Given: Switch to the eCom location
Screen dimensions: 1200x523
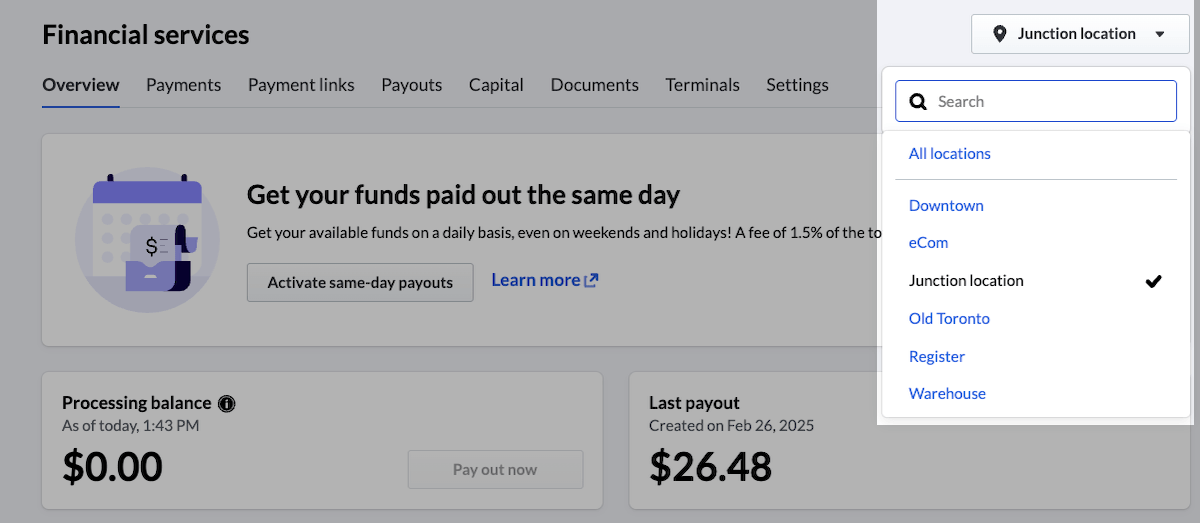Looking at the screenshot, I should coord(928,243).
